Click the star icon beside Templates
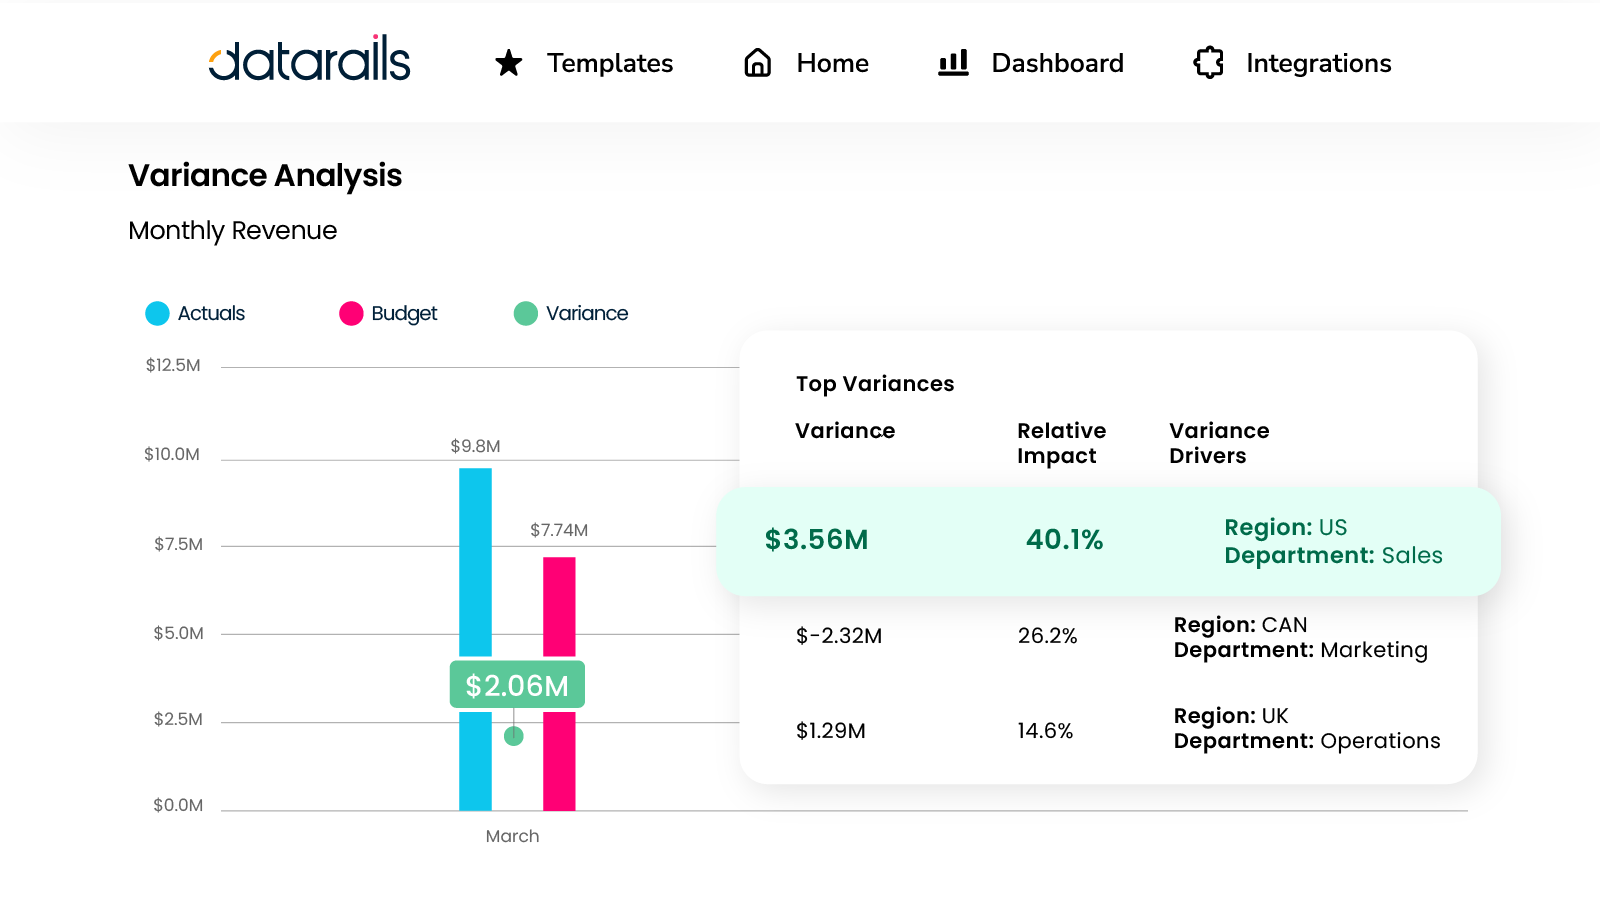Screen dimensions: 1600x900 [x=509, y=63]
